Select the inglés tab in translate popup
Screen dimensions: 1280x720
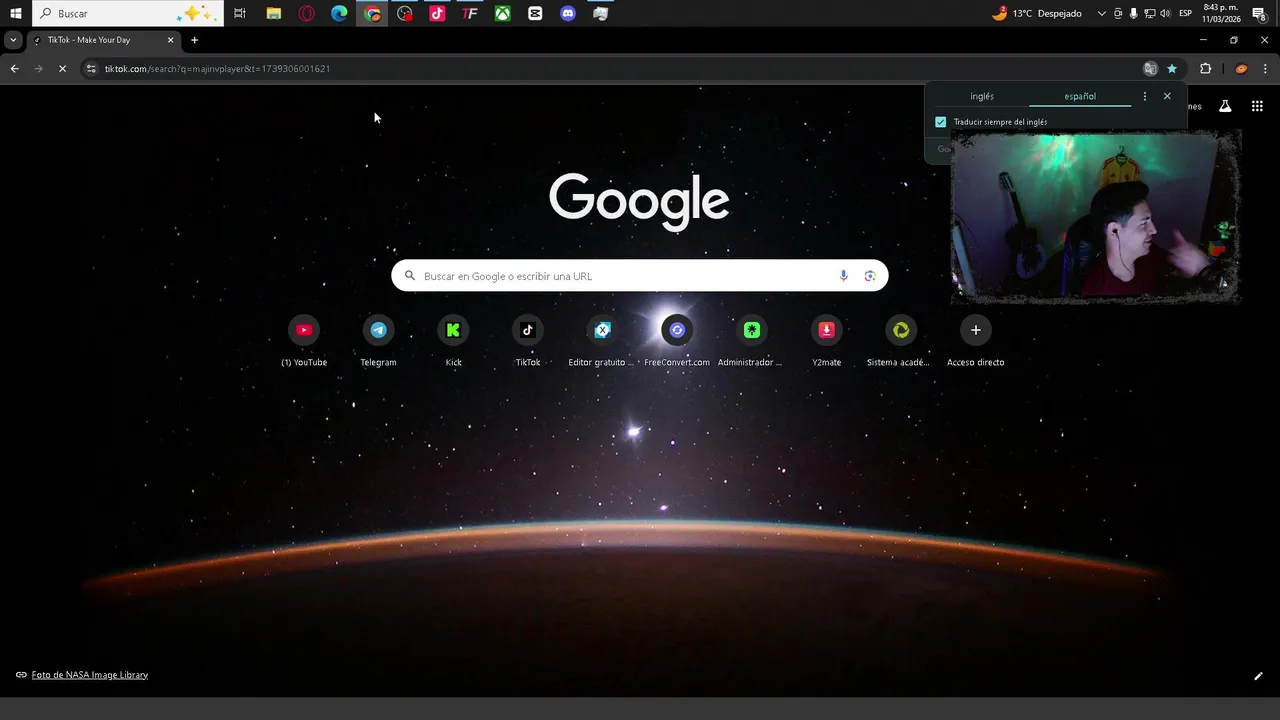click(x=982, y=97)
